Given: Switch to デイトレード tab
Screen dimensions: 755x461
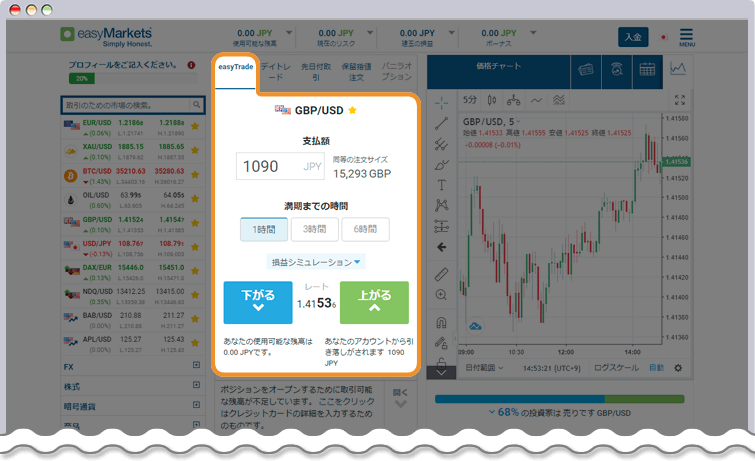Looking at the screenshot, I should [x=276, y=72].
